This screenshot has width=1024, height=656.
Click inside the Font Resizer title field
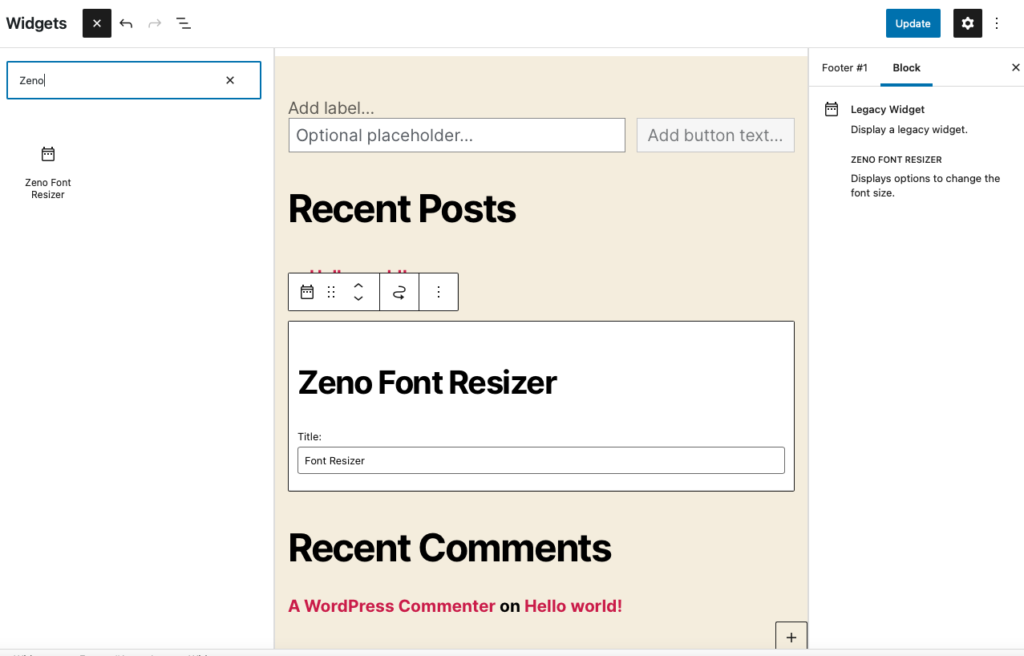click(x=540, y=460)
